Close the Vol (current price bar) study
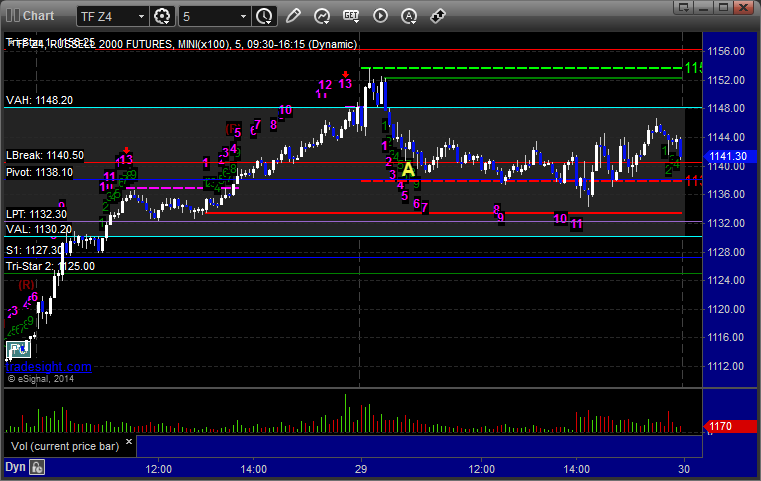The width and height of the screenshot is (761, 481). pos(129,442)
